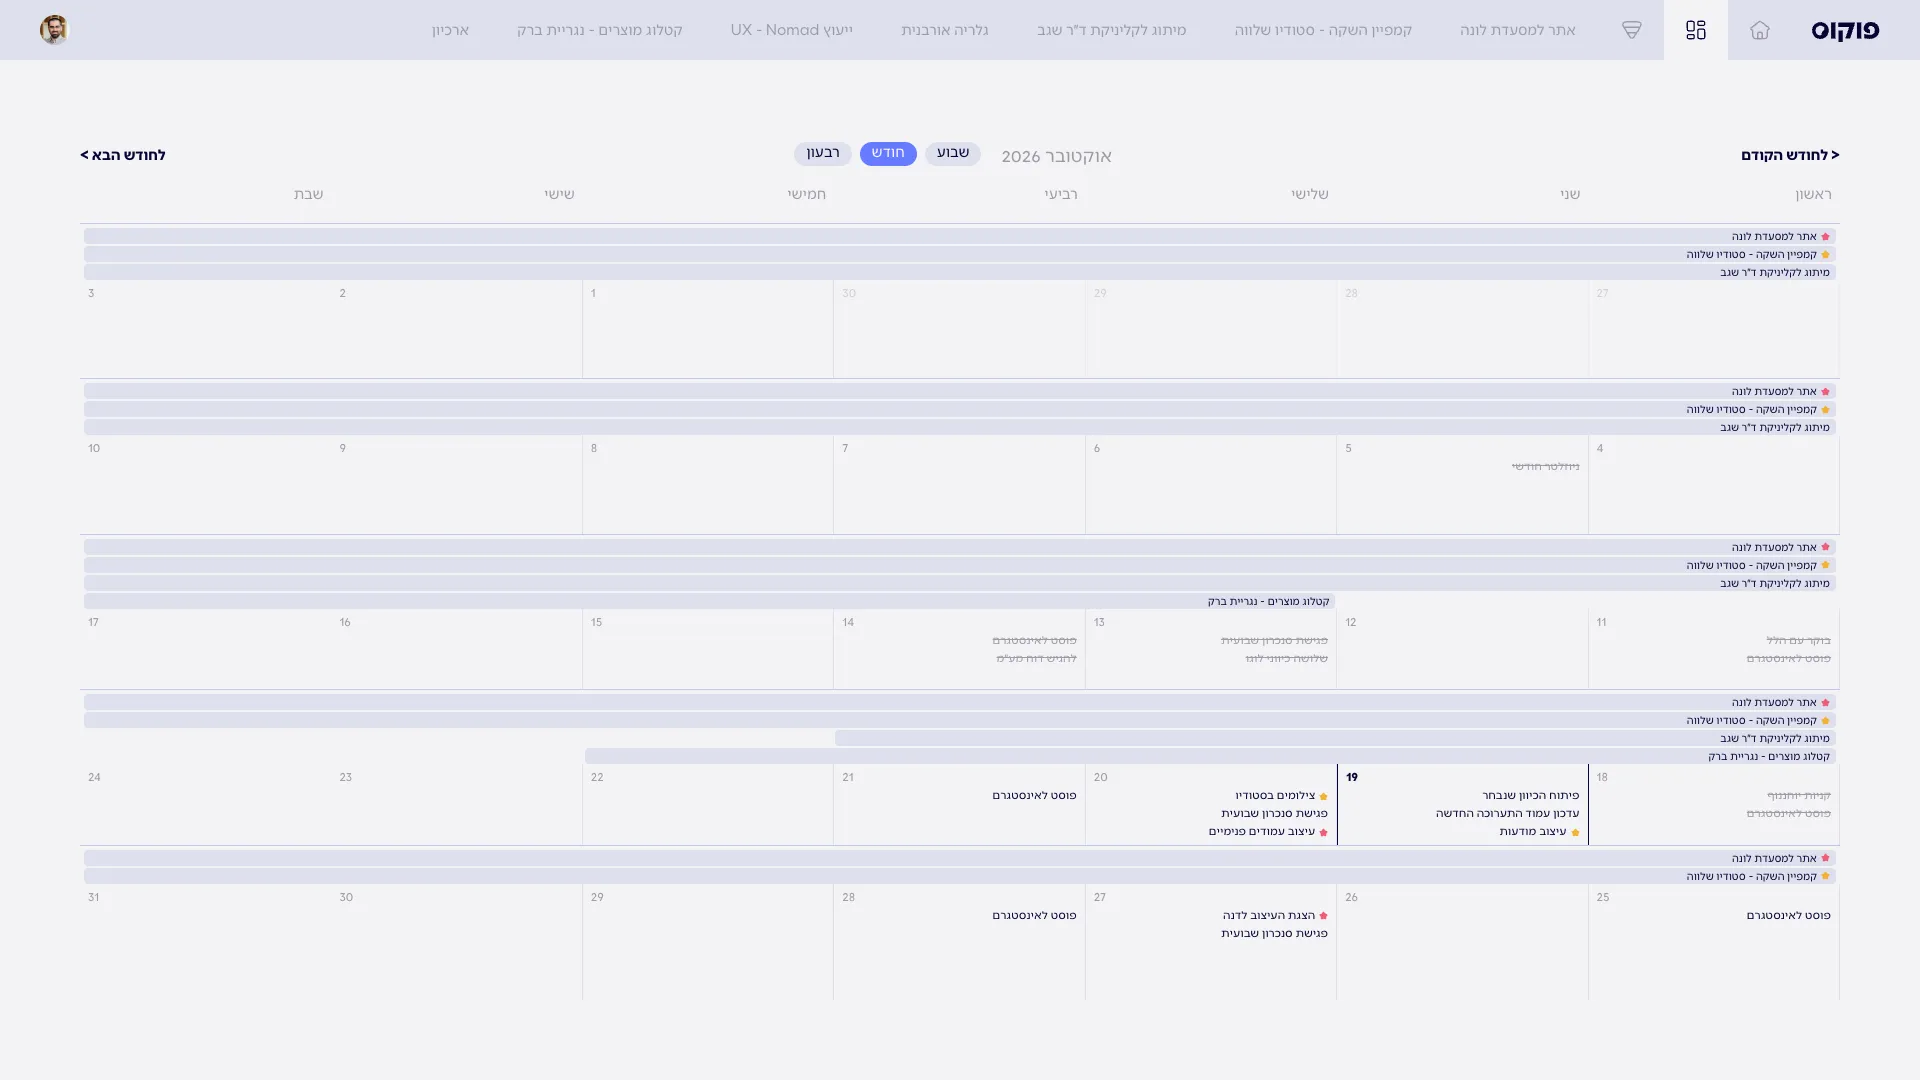Open the user profile avatar
The image size is (1920, 1080).
click(54, 30)
